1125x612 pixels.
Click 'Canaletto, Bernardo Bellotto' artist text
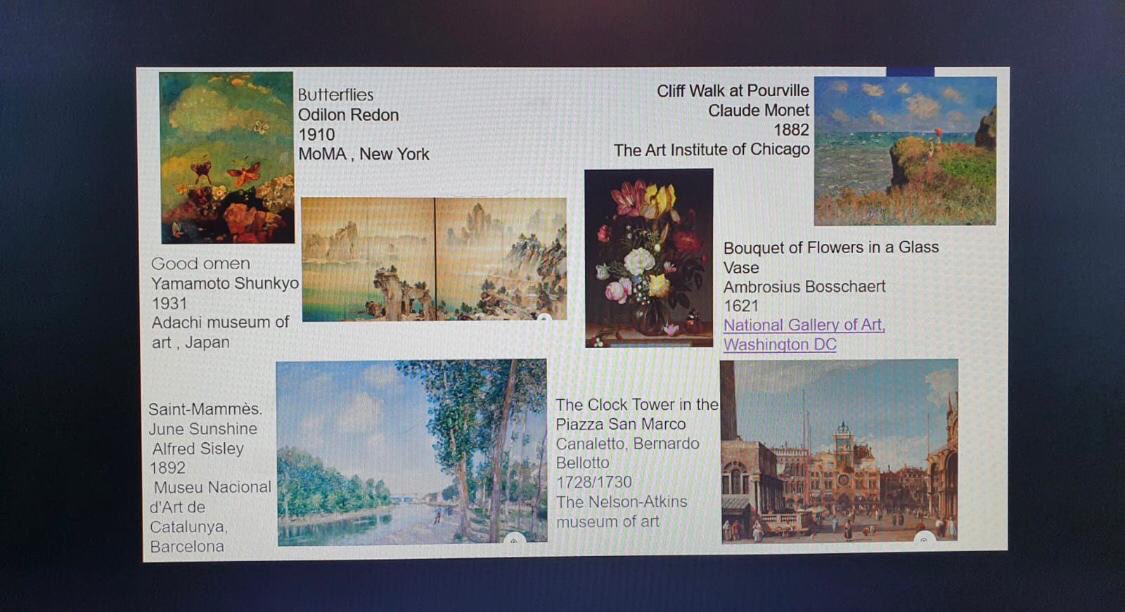pyautogui.click(x=628, y=453)
